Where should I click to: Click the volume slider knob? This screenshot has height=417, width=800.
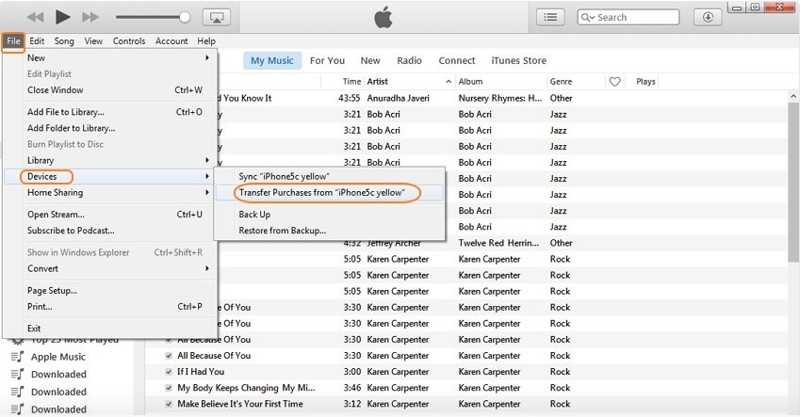tap(185, 17)
